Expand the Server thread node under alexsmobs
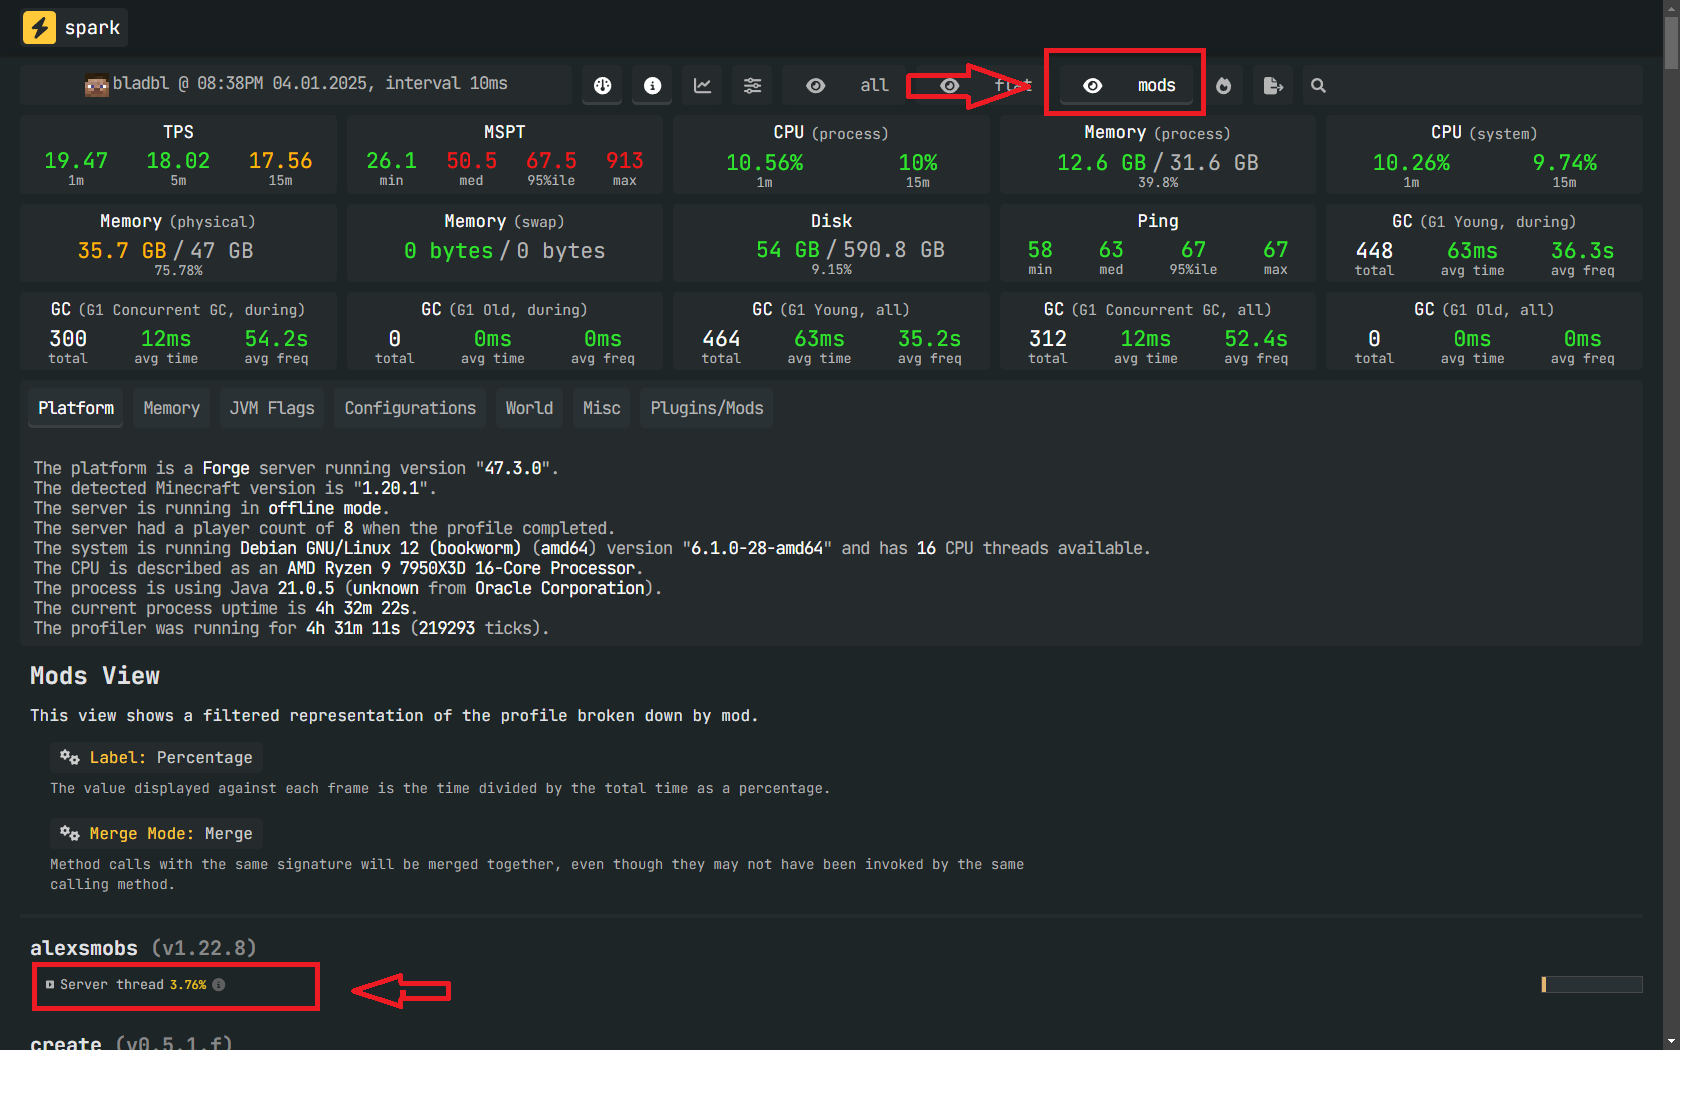The height and width of the screenshot is (1100, 1684). (x=50, y=985)
